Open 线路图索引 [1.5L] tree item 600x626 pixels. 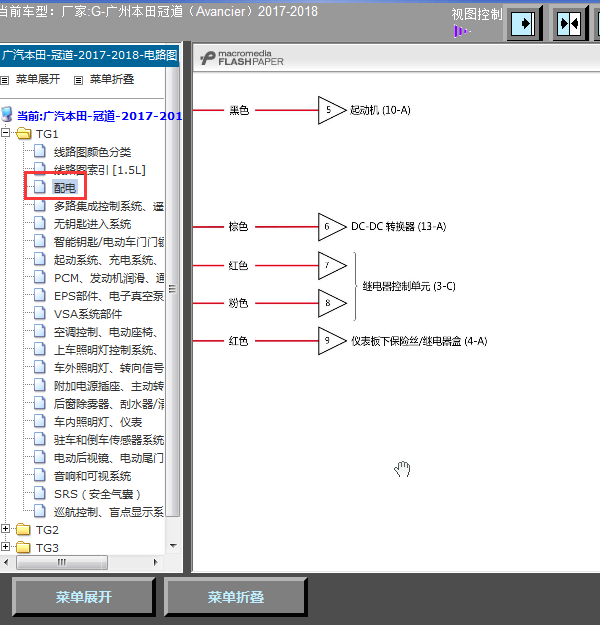100,170
